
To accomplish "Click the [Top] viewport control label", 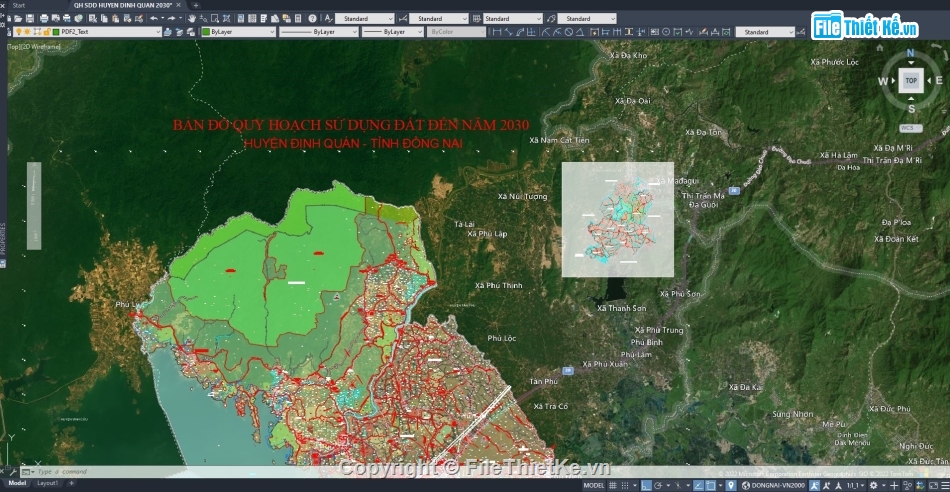I will 13,46.
